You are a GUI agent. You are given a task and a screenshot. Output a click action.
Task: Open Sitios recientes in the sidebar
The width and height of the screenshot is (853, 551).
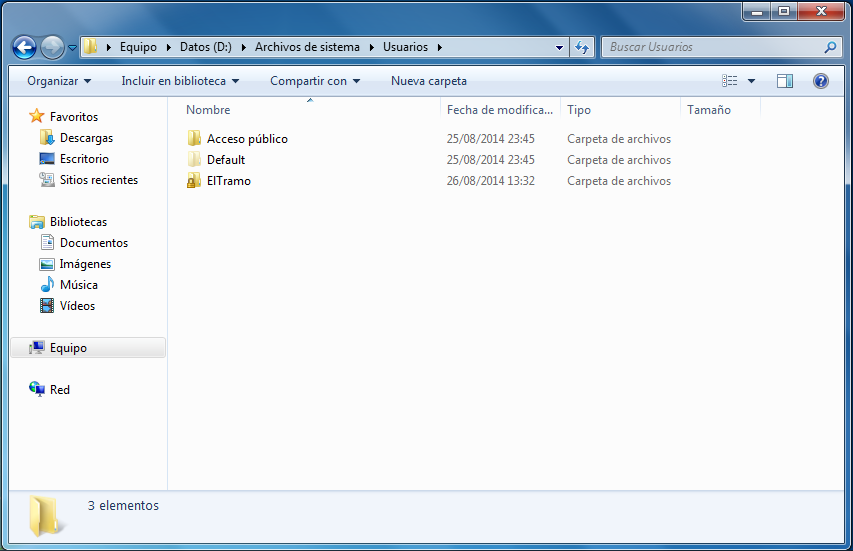(x=99, y=180)
